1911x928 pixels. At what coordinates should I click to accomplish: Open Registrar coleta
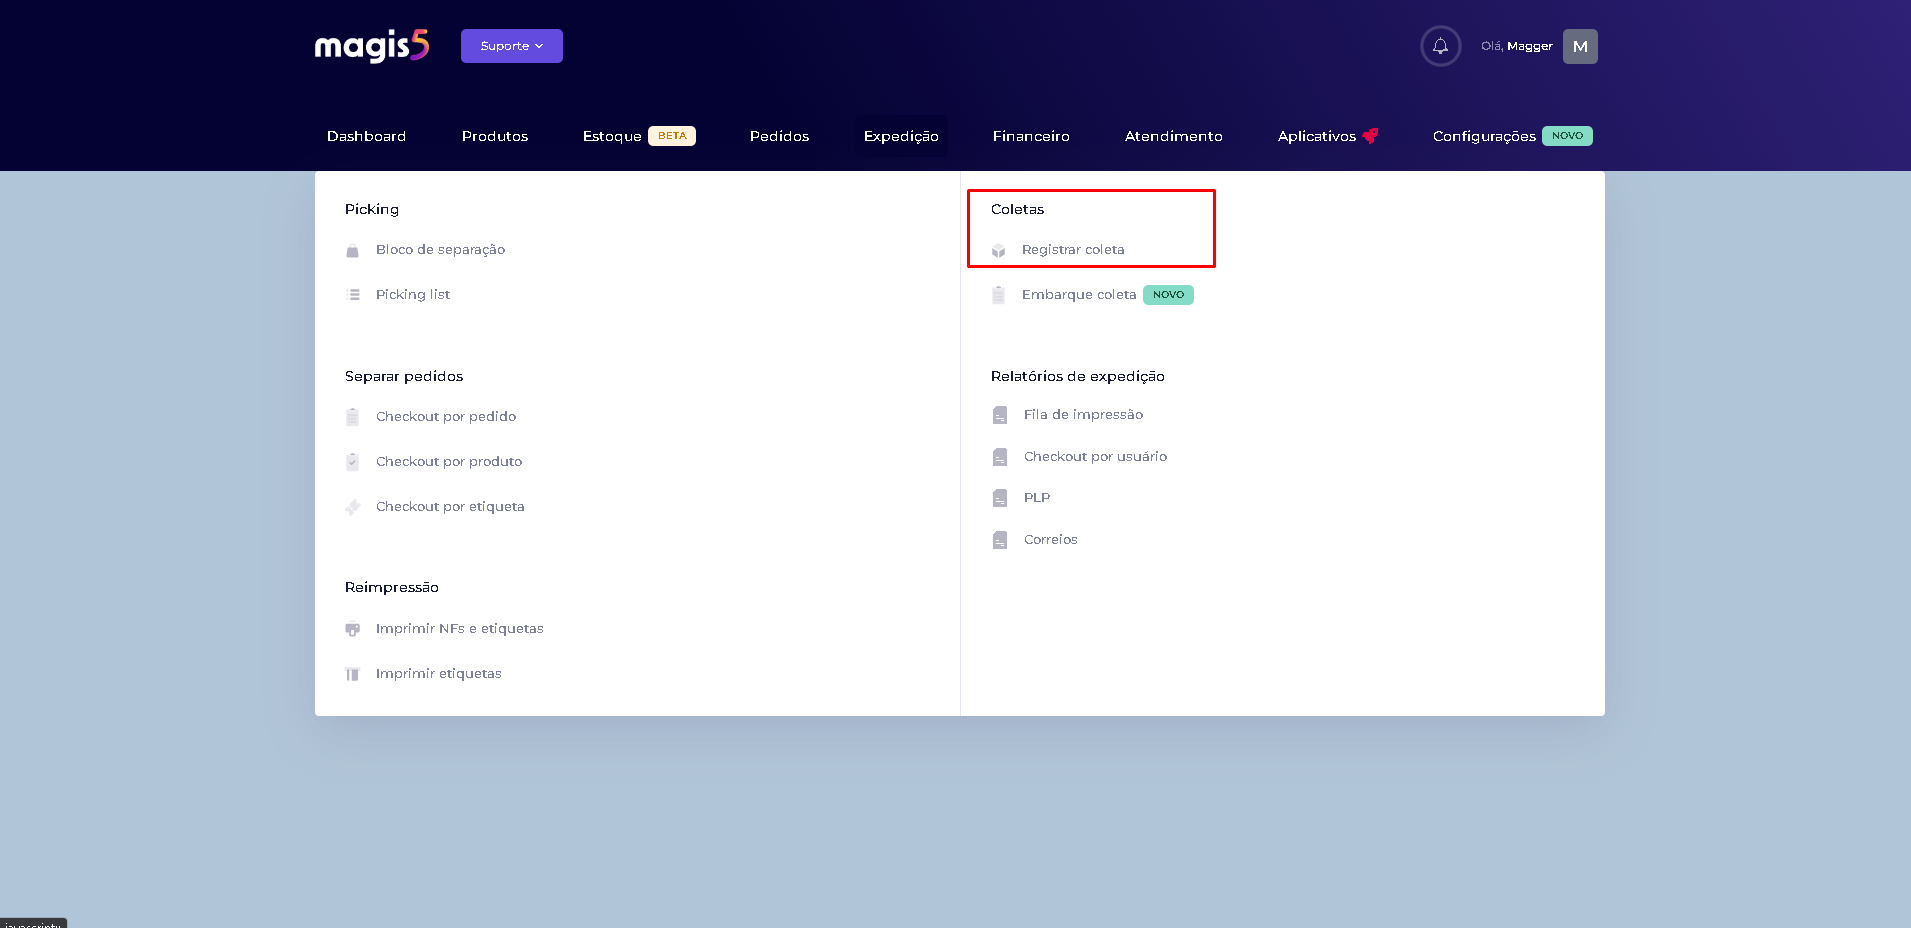tap(1073, 250)
